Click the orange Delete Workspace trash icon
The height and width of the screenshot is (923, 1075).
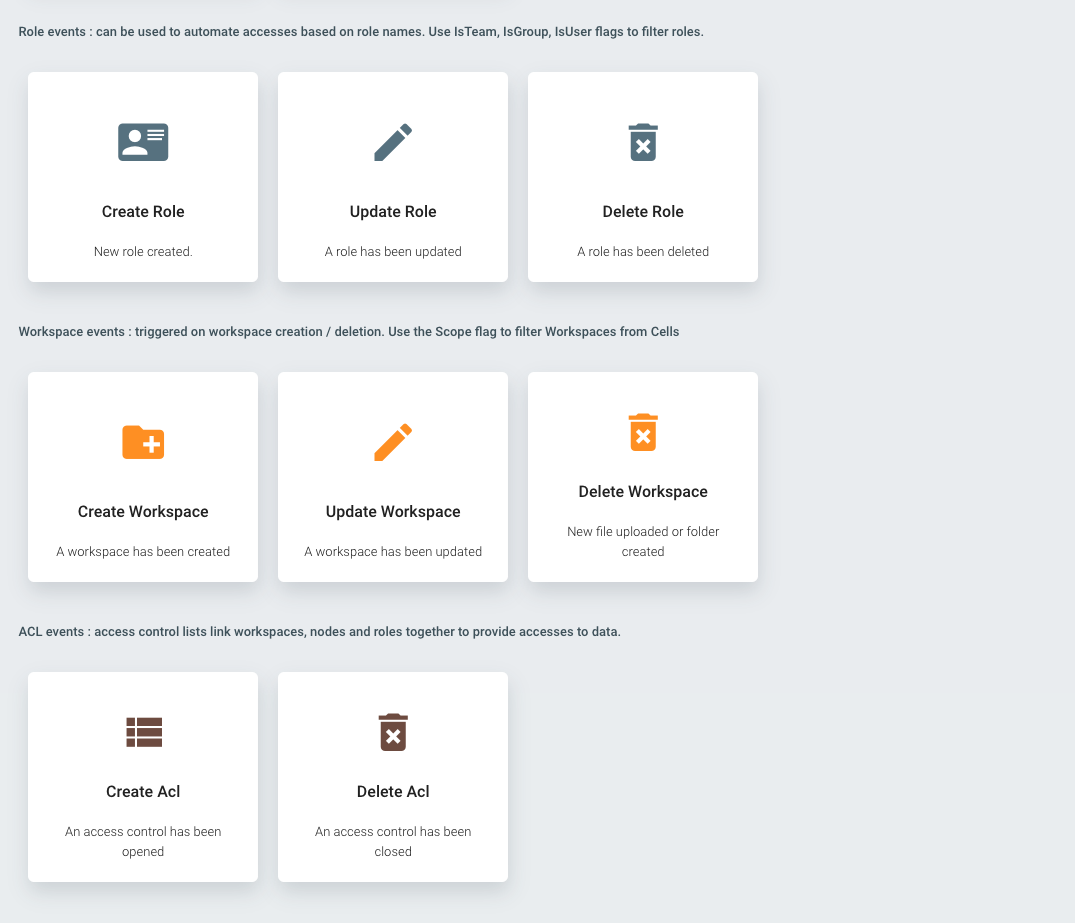[x=643, y=432]
